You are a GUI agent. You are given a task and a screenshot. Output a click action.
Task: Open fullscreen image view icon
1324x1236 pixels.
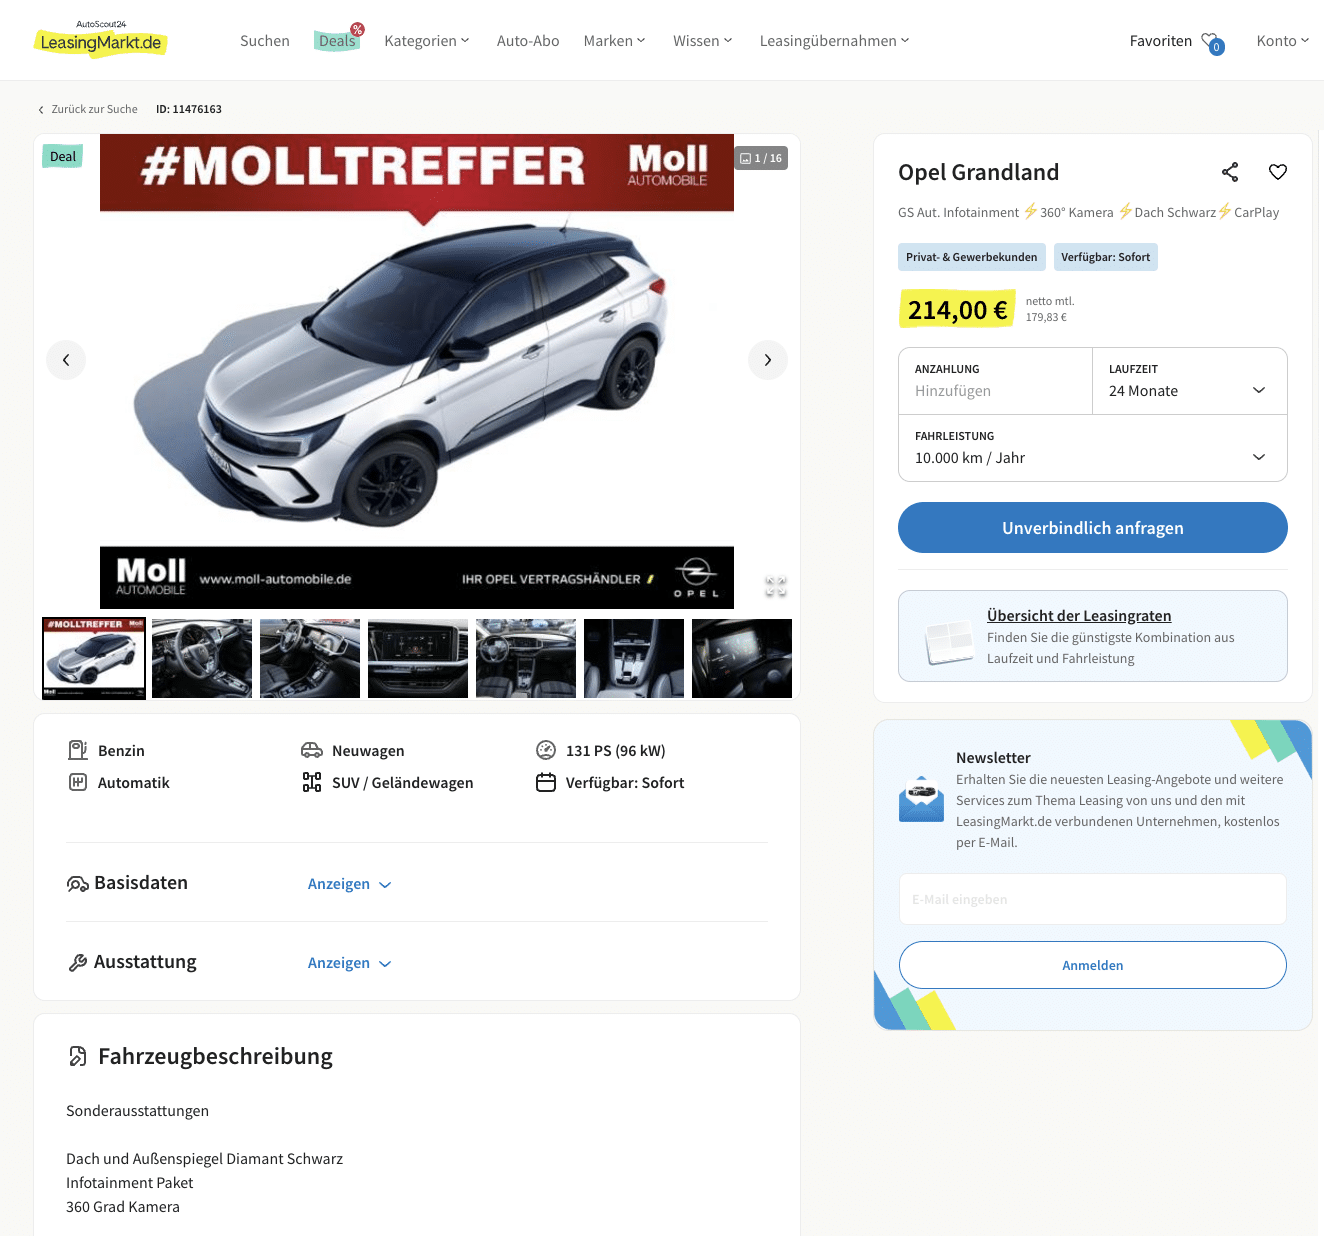(x=776, y=587)
